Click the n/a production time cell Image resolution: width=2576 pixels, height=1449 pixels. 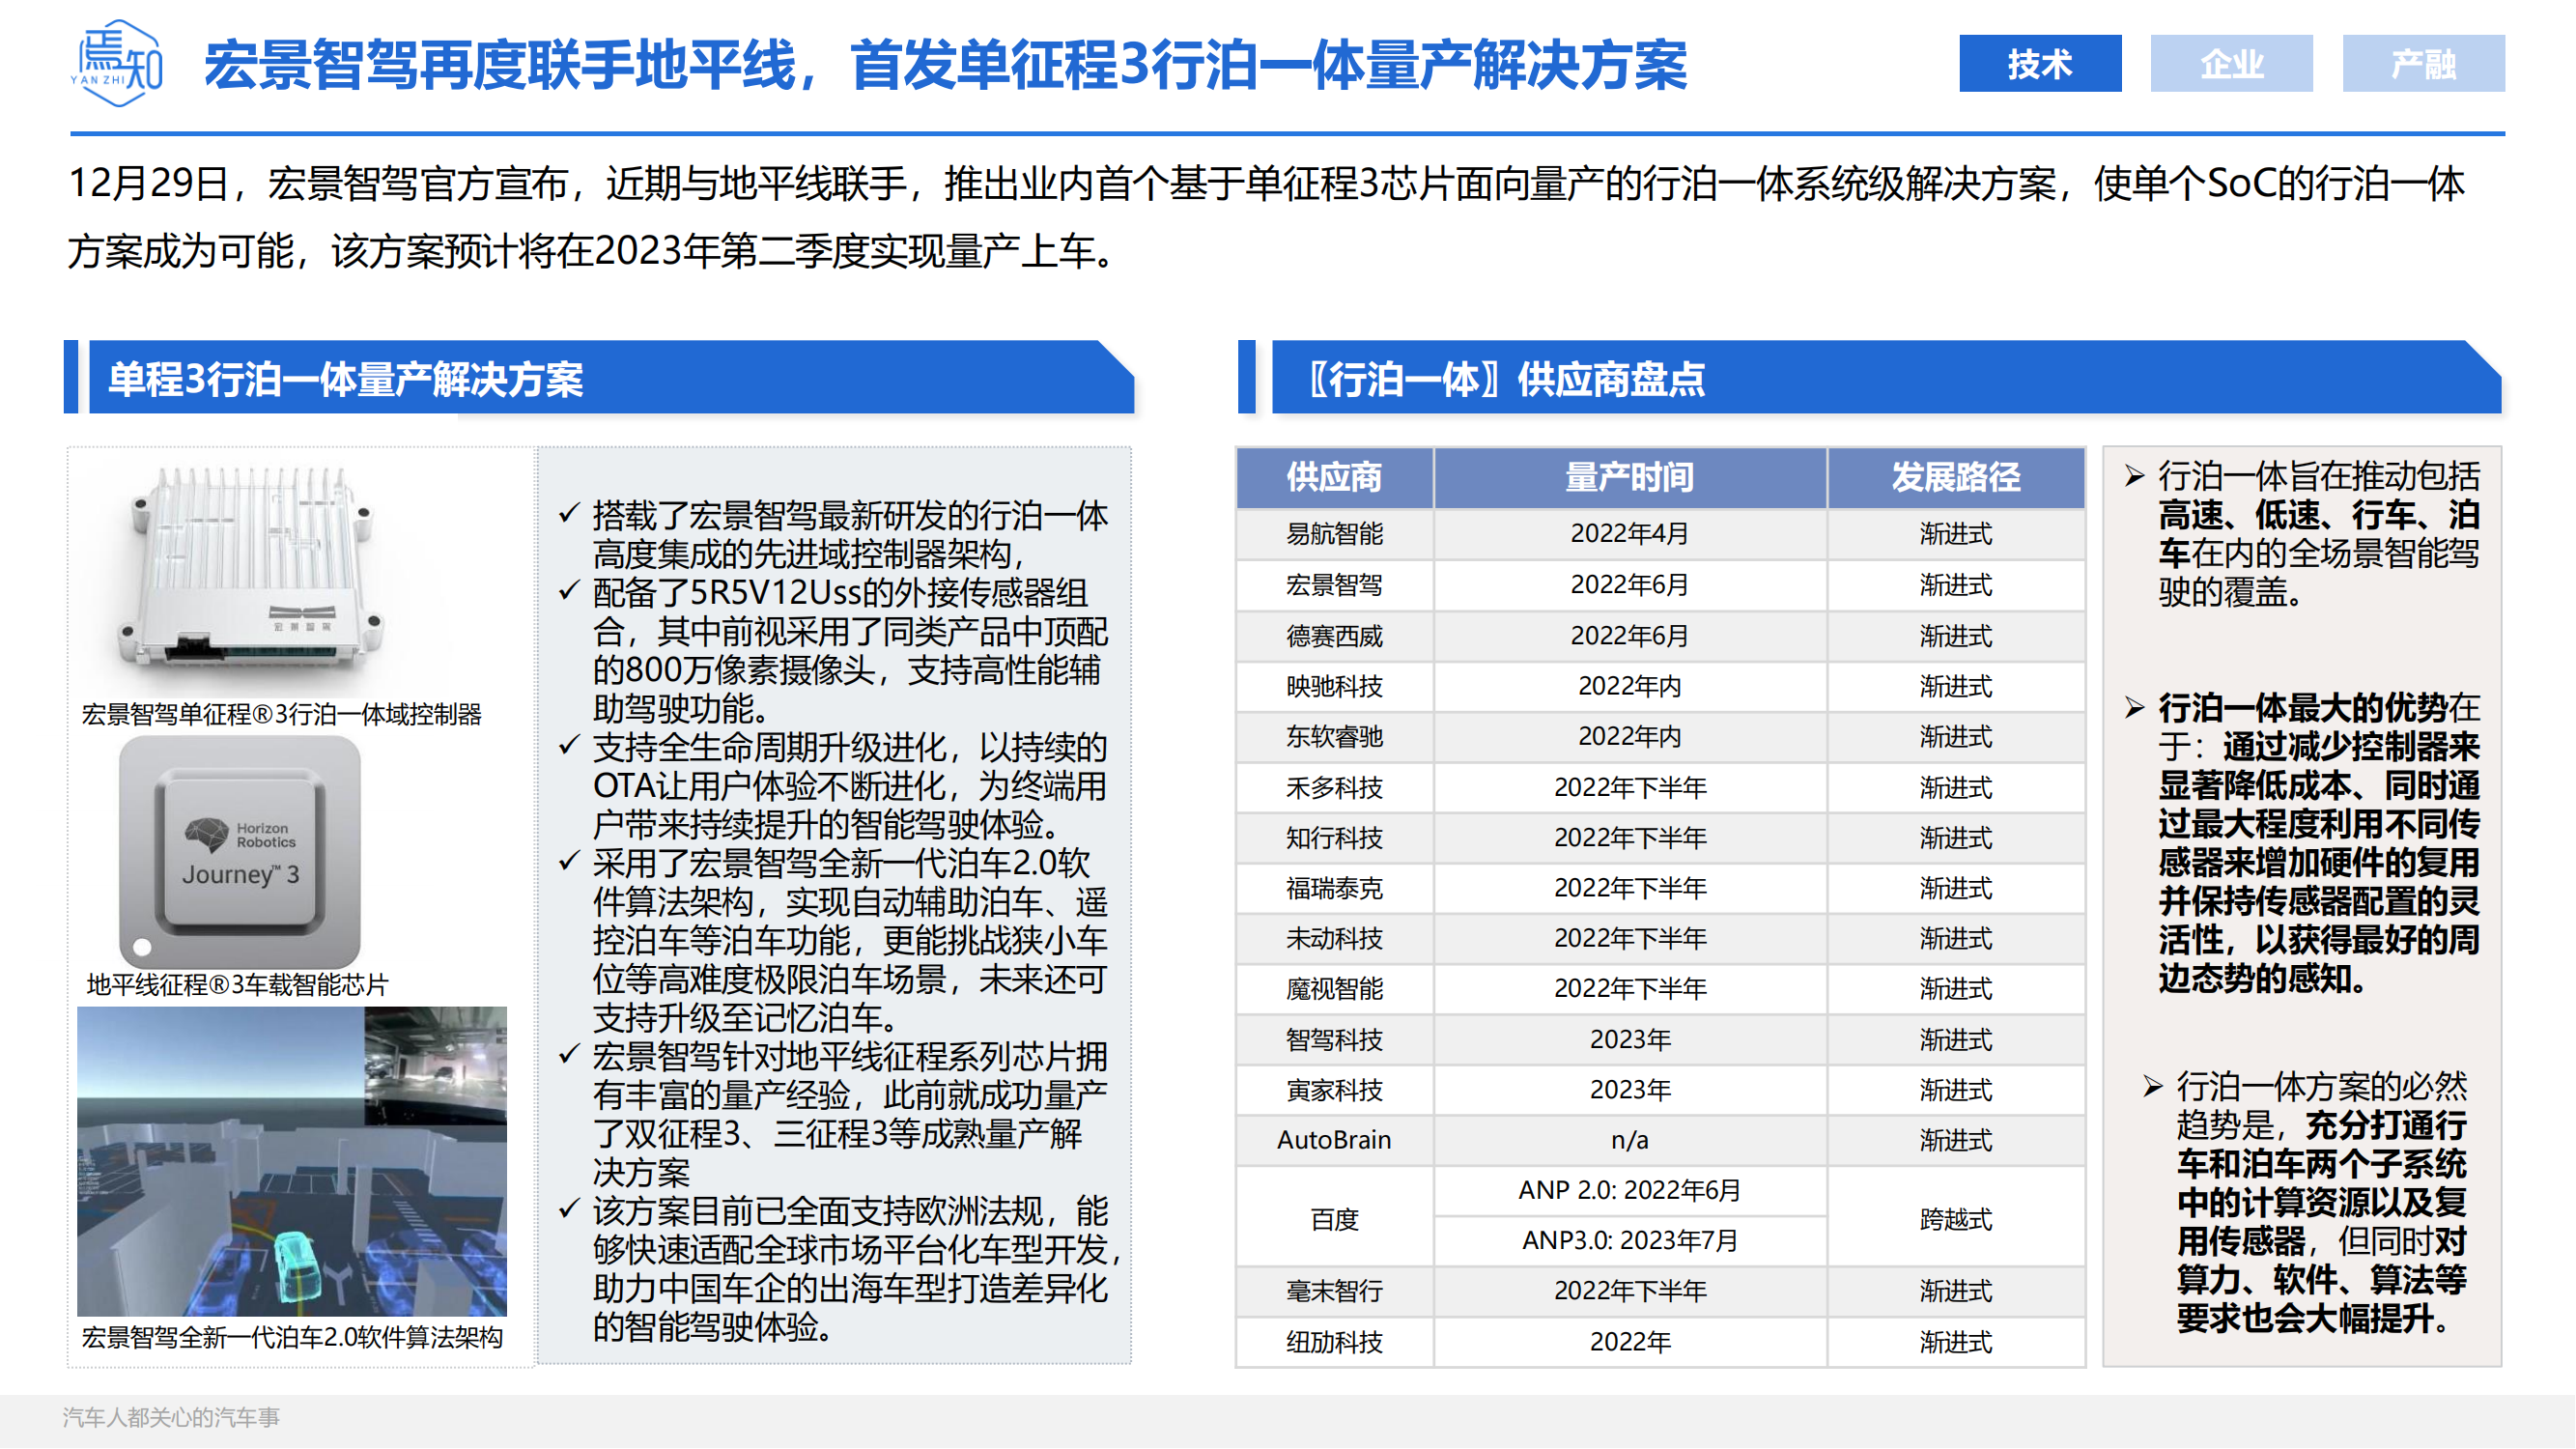tap(1630, 1141)
